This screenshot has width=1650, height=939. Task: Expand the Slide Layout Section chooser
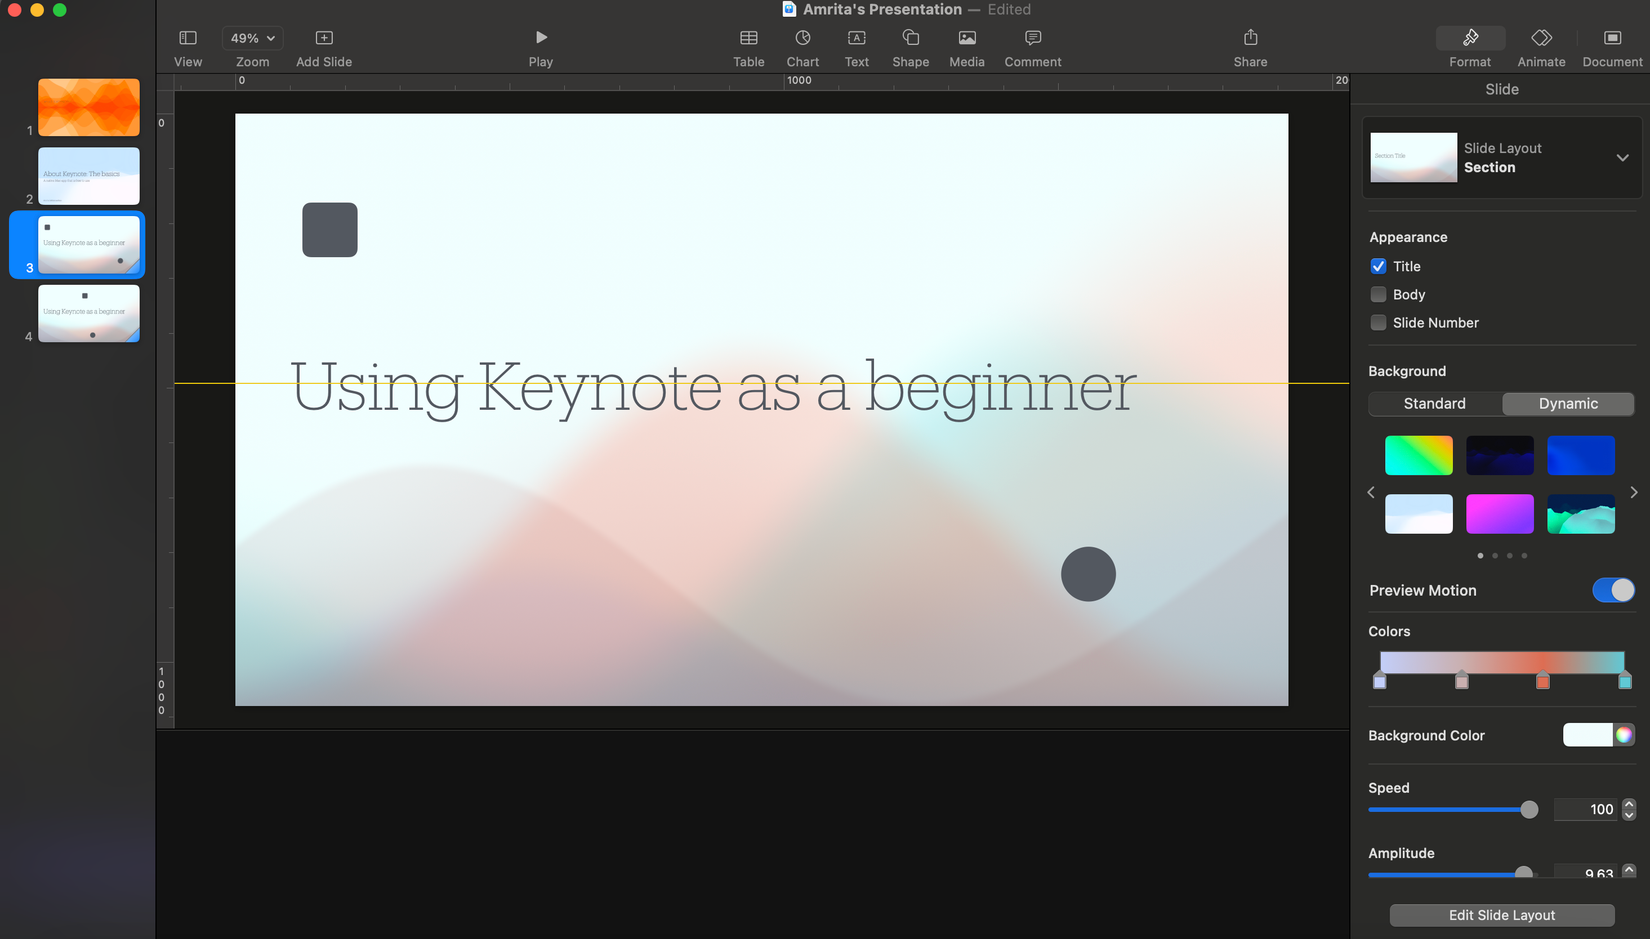pyautogui.click(x=1622, y=158)
